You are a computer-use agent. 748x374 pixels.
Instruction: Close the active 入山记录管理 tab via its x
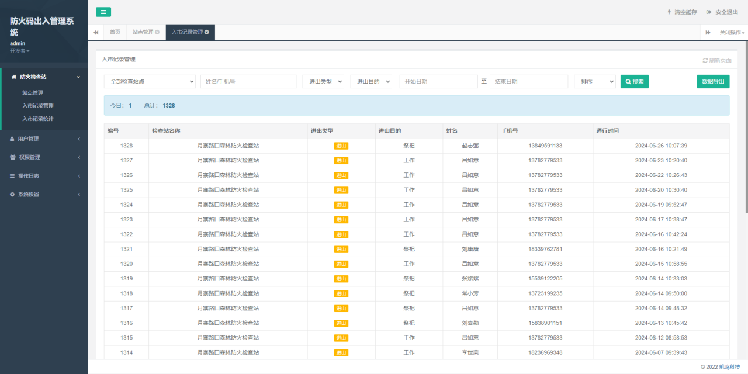click(x=207, y=32)
